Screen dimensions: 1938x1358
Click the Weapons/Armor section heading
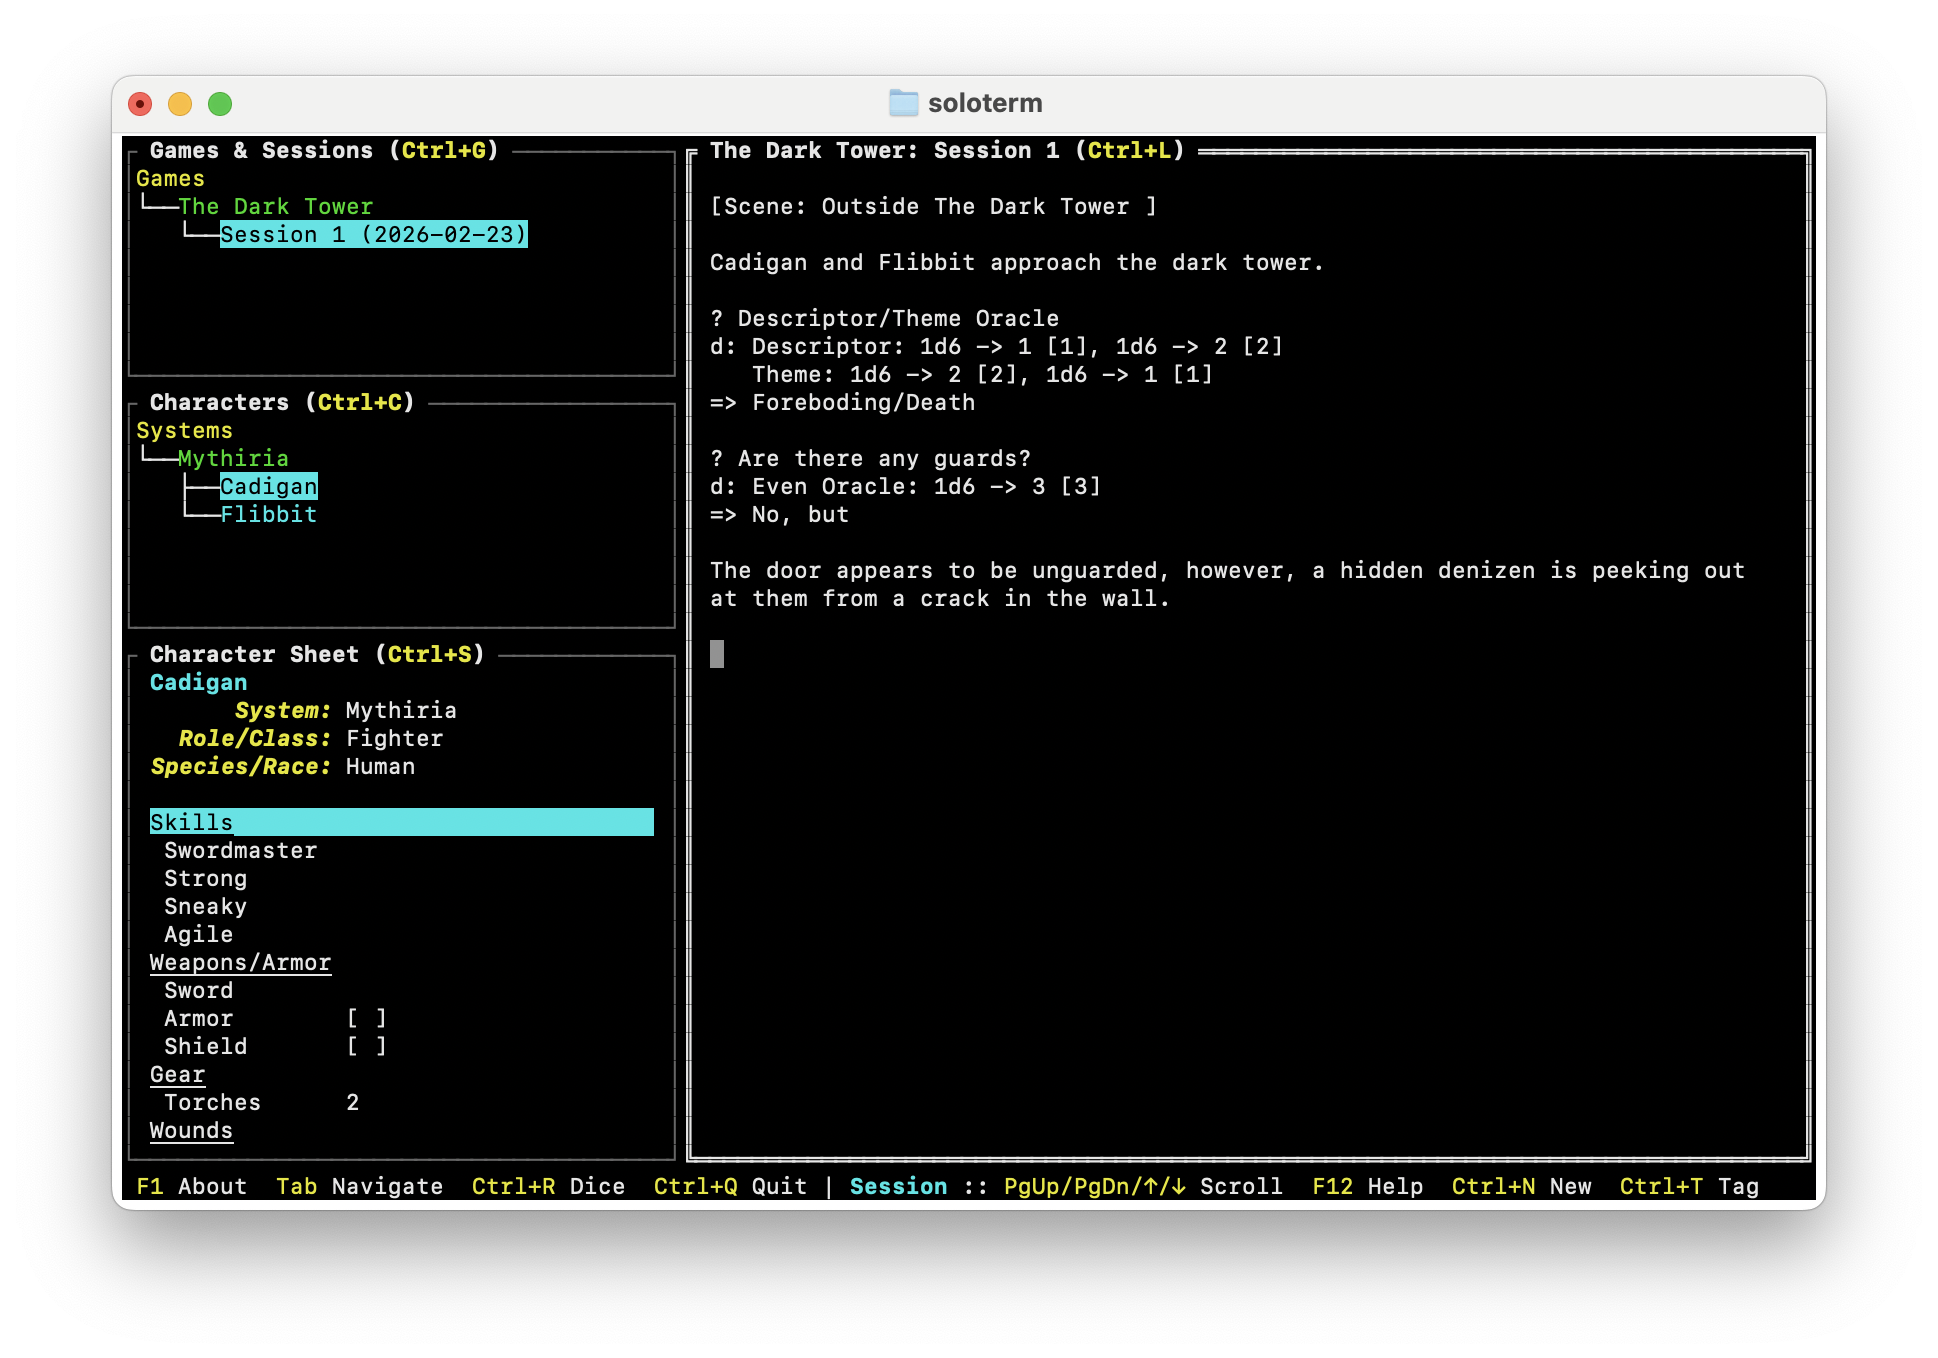pos(240,962)
